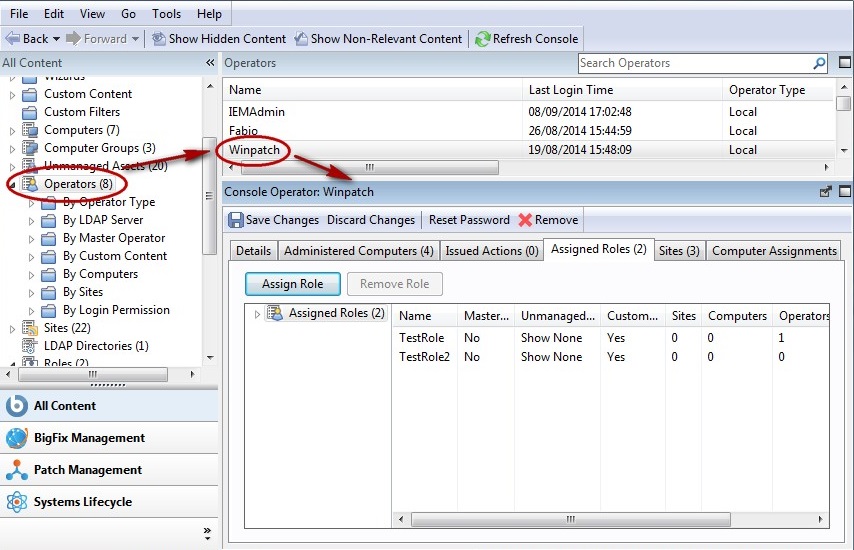Viewport: 854px width, 550px height.
Task: Click the Assign Role button
Action: coord(292,284)
